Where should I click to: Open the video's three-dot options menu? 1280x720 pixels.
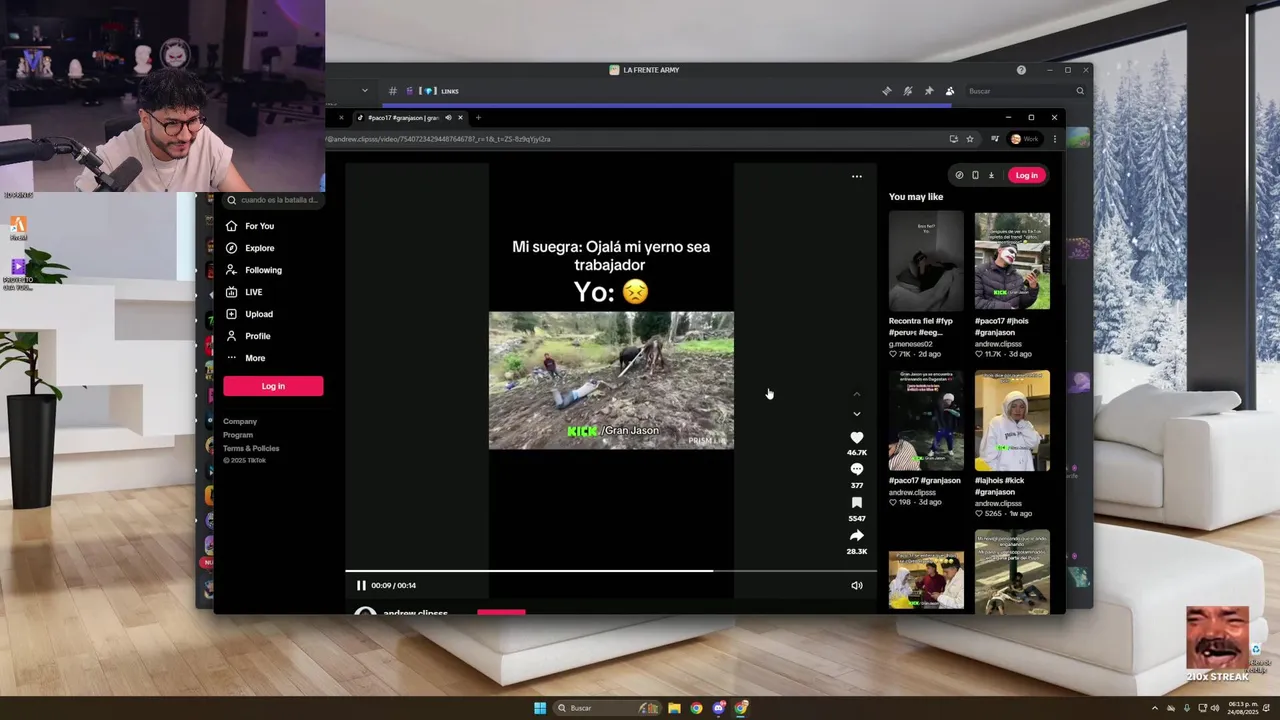(x=856, y=176)
